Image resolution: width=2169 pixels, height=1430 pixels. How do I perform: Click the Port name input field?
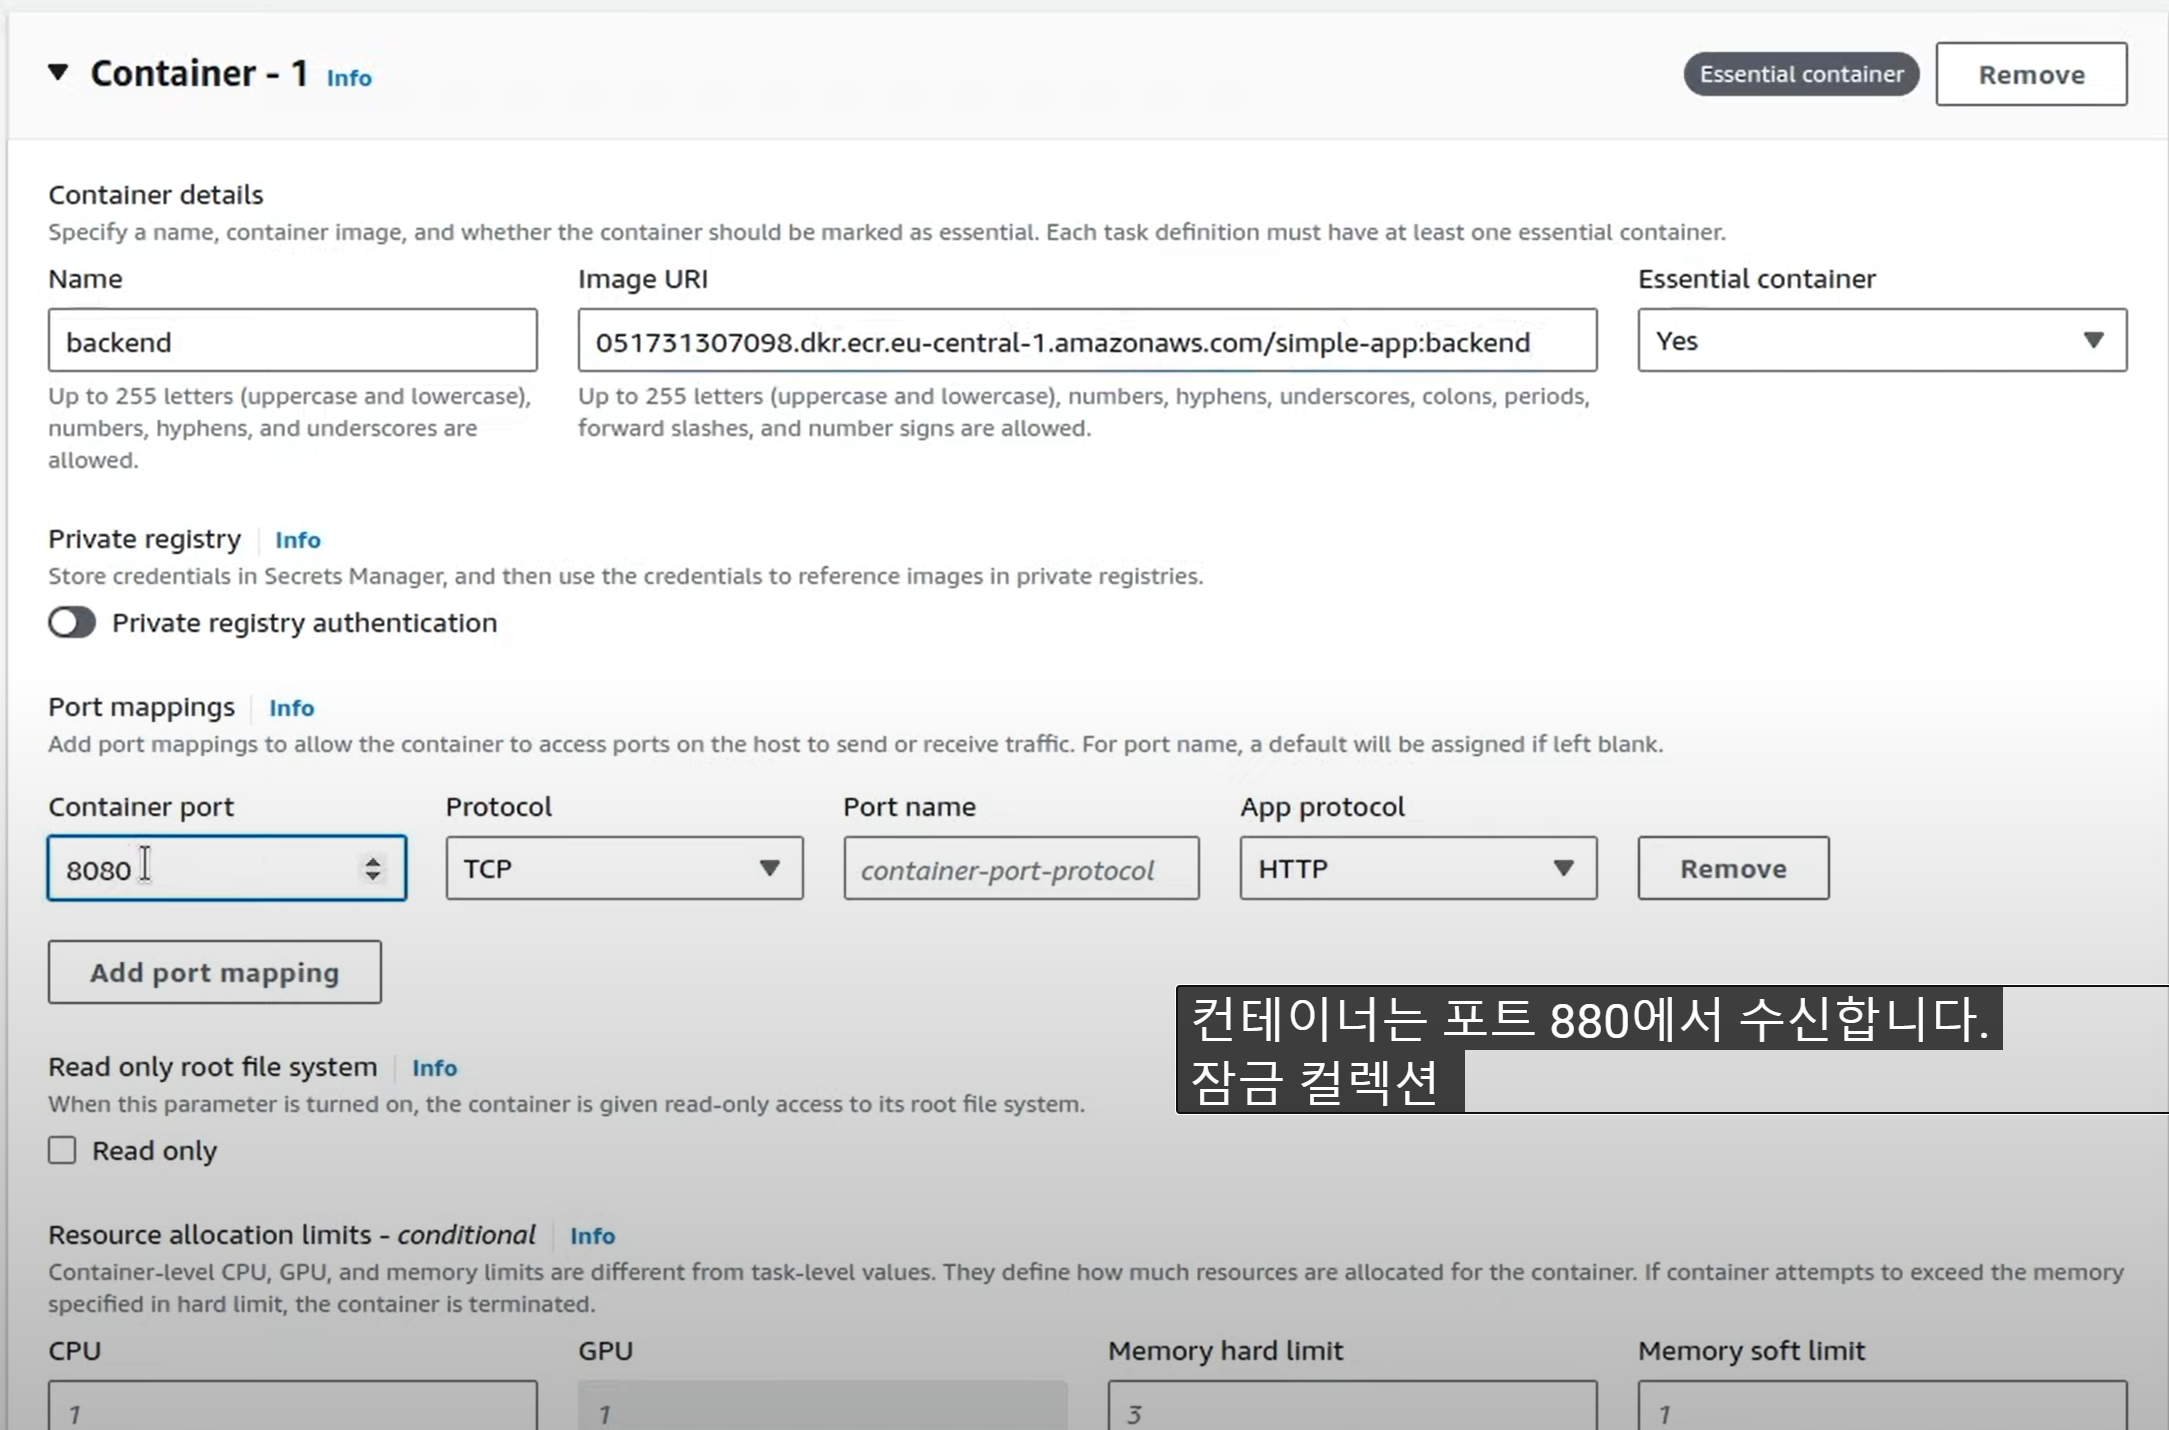pyautogui.click(x=1020, y=869)
